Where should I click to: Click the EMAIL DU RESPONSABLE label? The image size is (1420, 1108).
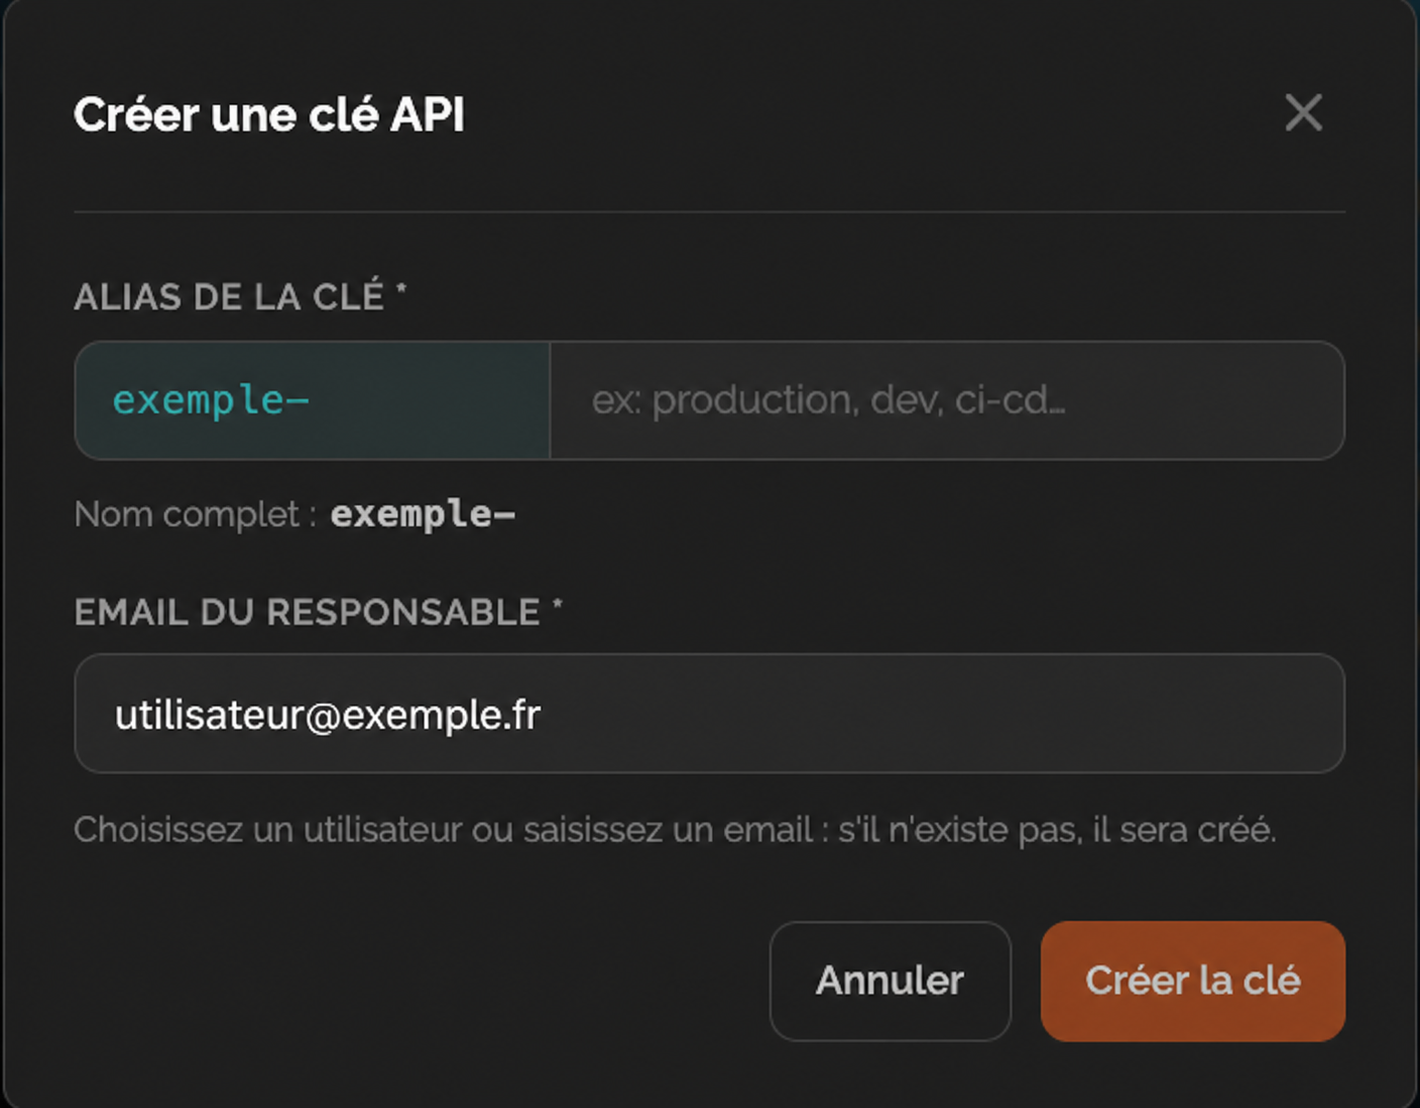(x=307, y=612)
